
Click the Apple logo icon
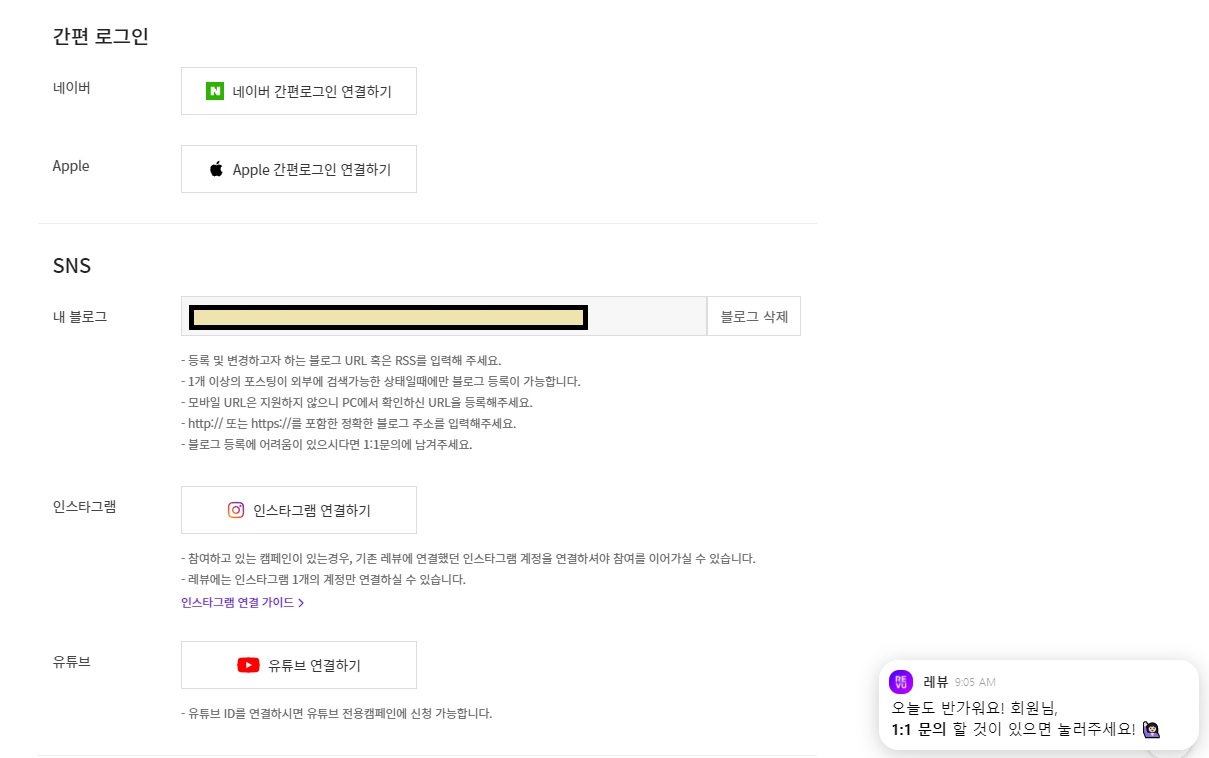[216, 168]
